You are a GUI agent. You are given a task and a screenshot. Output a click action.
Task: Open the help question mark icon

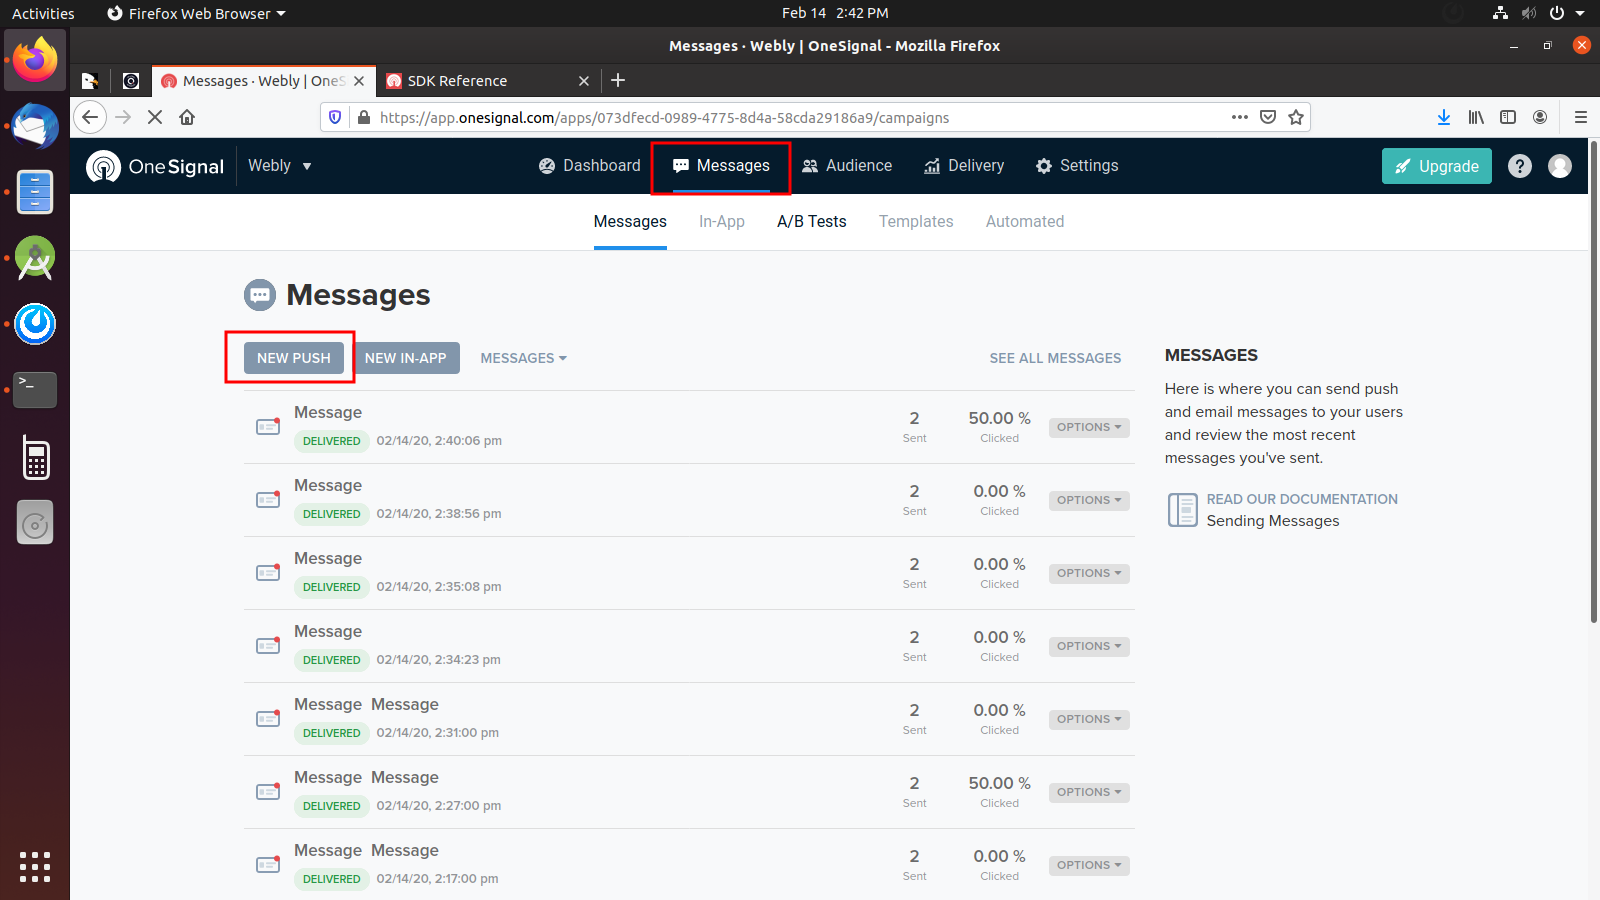pos(1519,166)
